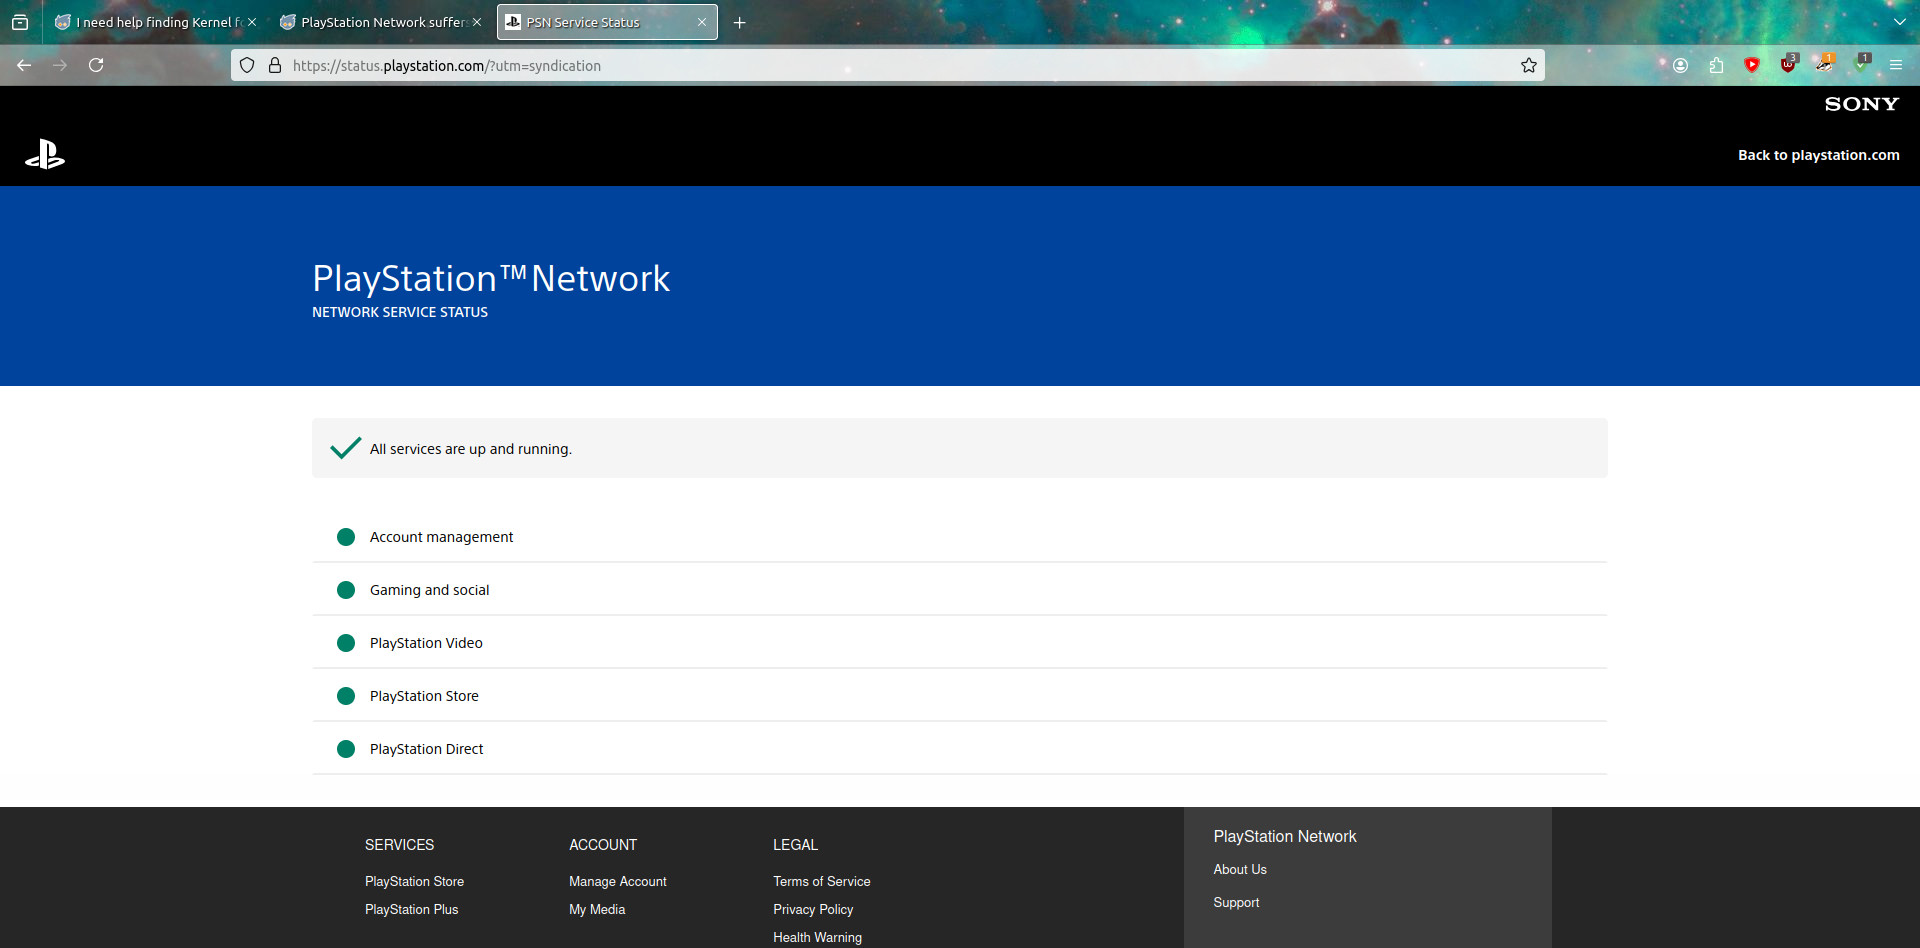The height and width of the screenshot is (948, 1920).
Task: Click the site padlock icon
Action: 275,65
